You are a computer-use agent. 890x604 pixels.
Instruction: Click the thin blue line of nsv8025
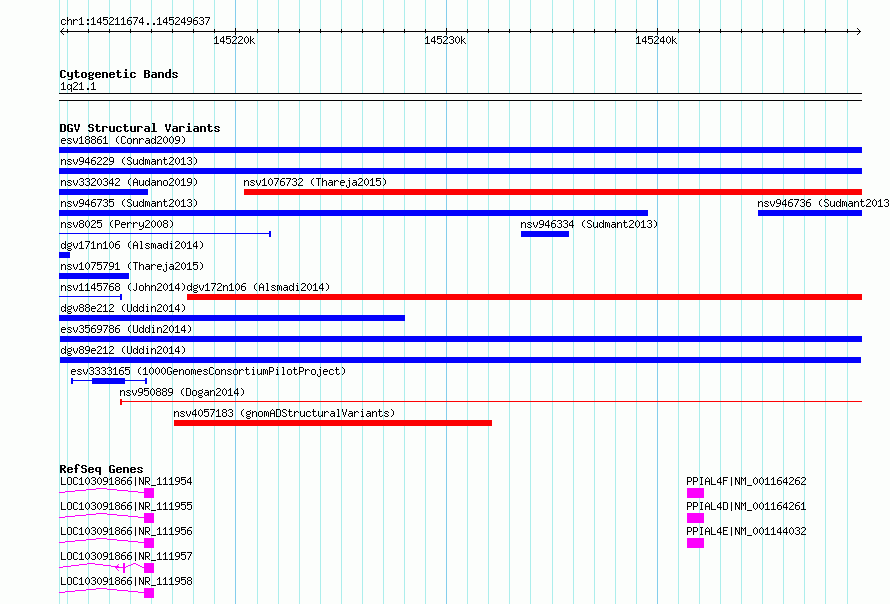point(165,234)
